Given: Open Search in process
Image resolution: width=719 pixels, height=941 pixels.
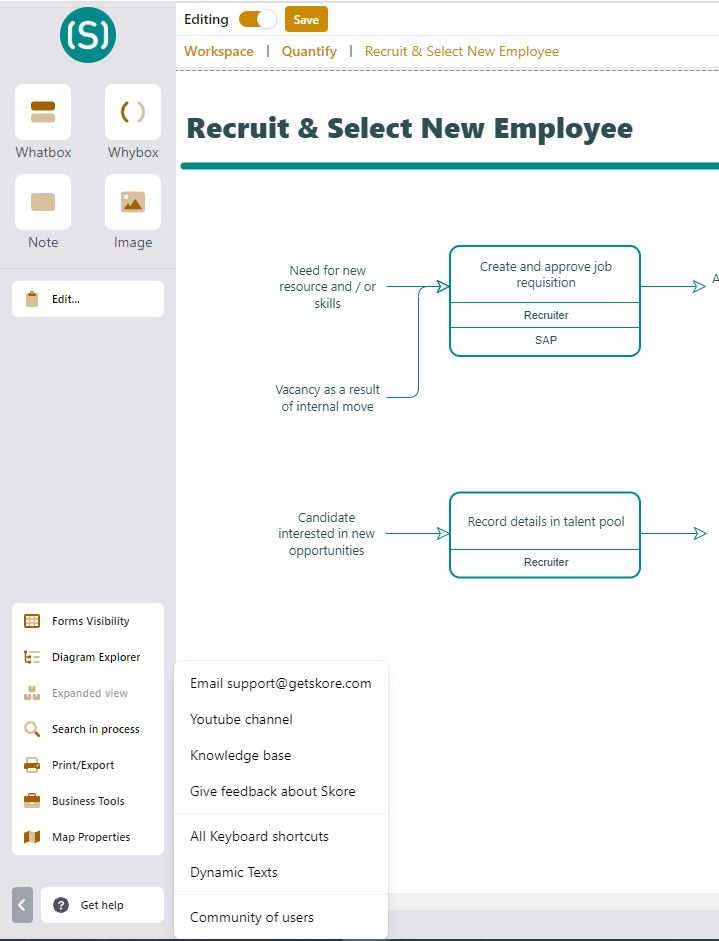Looking at the screenshot, I should click(x=88, y=729).
